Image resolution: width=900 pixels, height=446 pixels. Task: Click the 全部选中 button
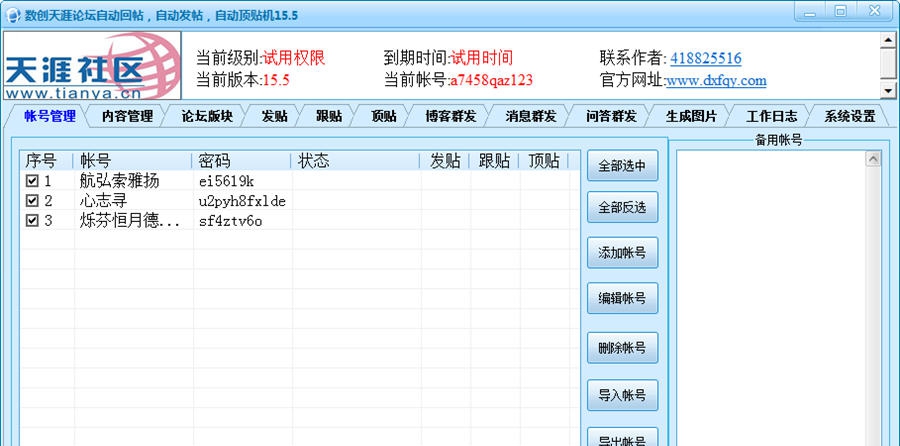point(622,166)
